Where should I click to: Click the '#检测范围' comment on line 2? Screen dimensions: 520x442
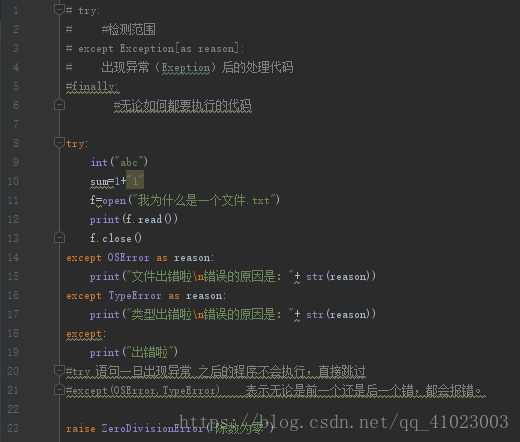pos(128,29)
